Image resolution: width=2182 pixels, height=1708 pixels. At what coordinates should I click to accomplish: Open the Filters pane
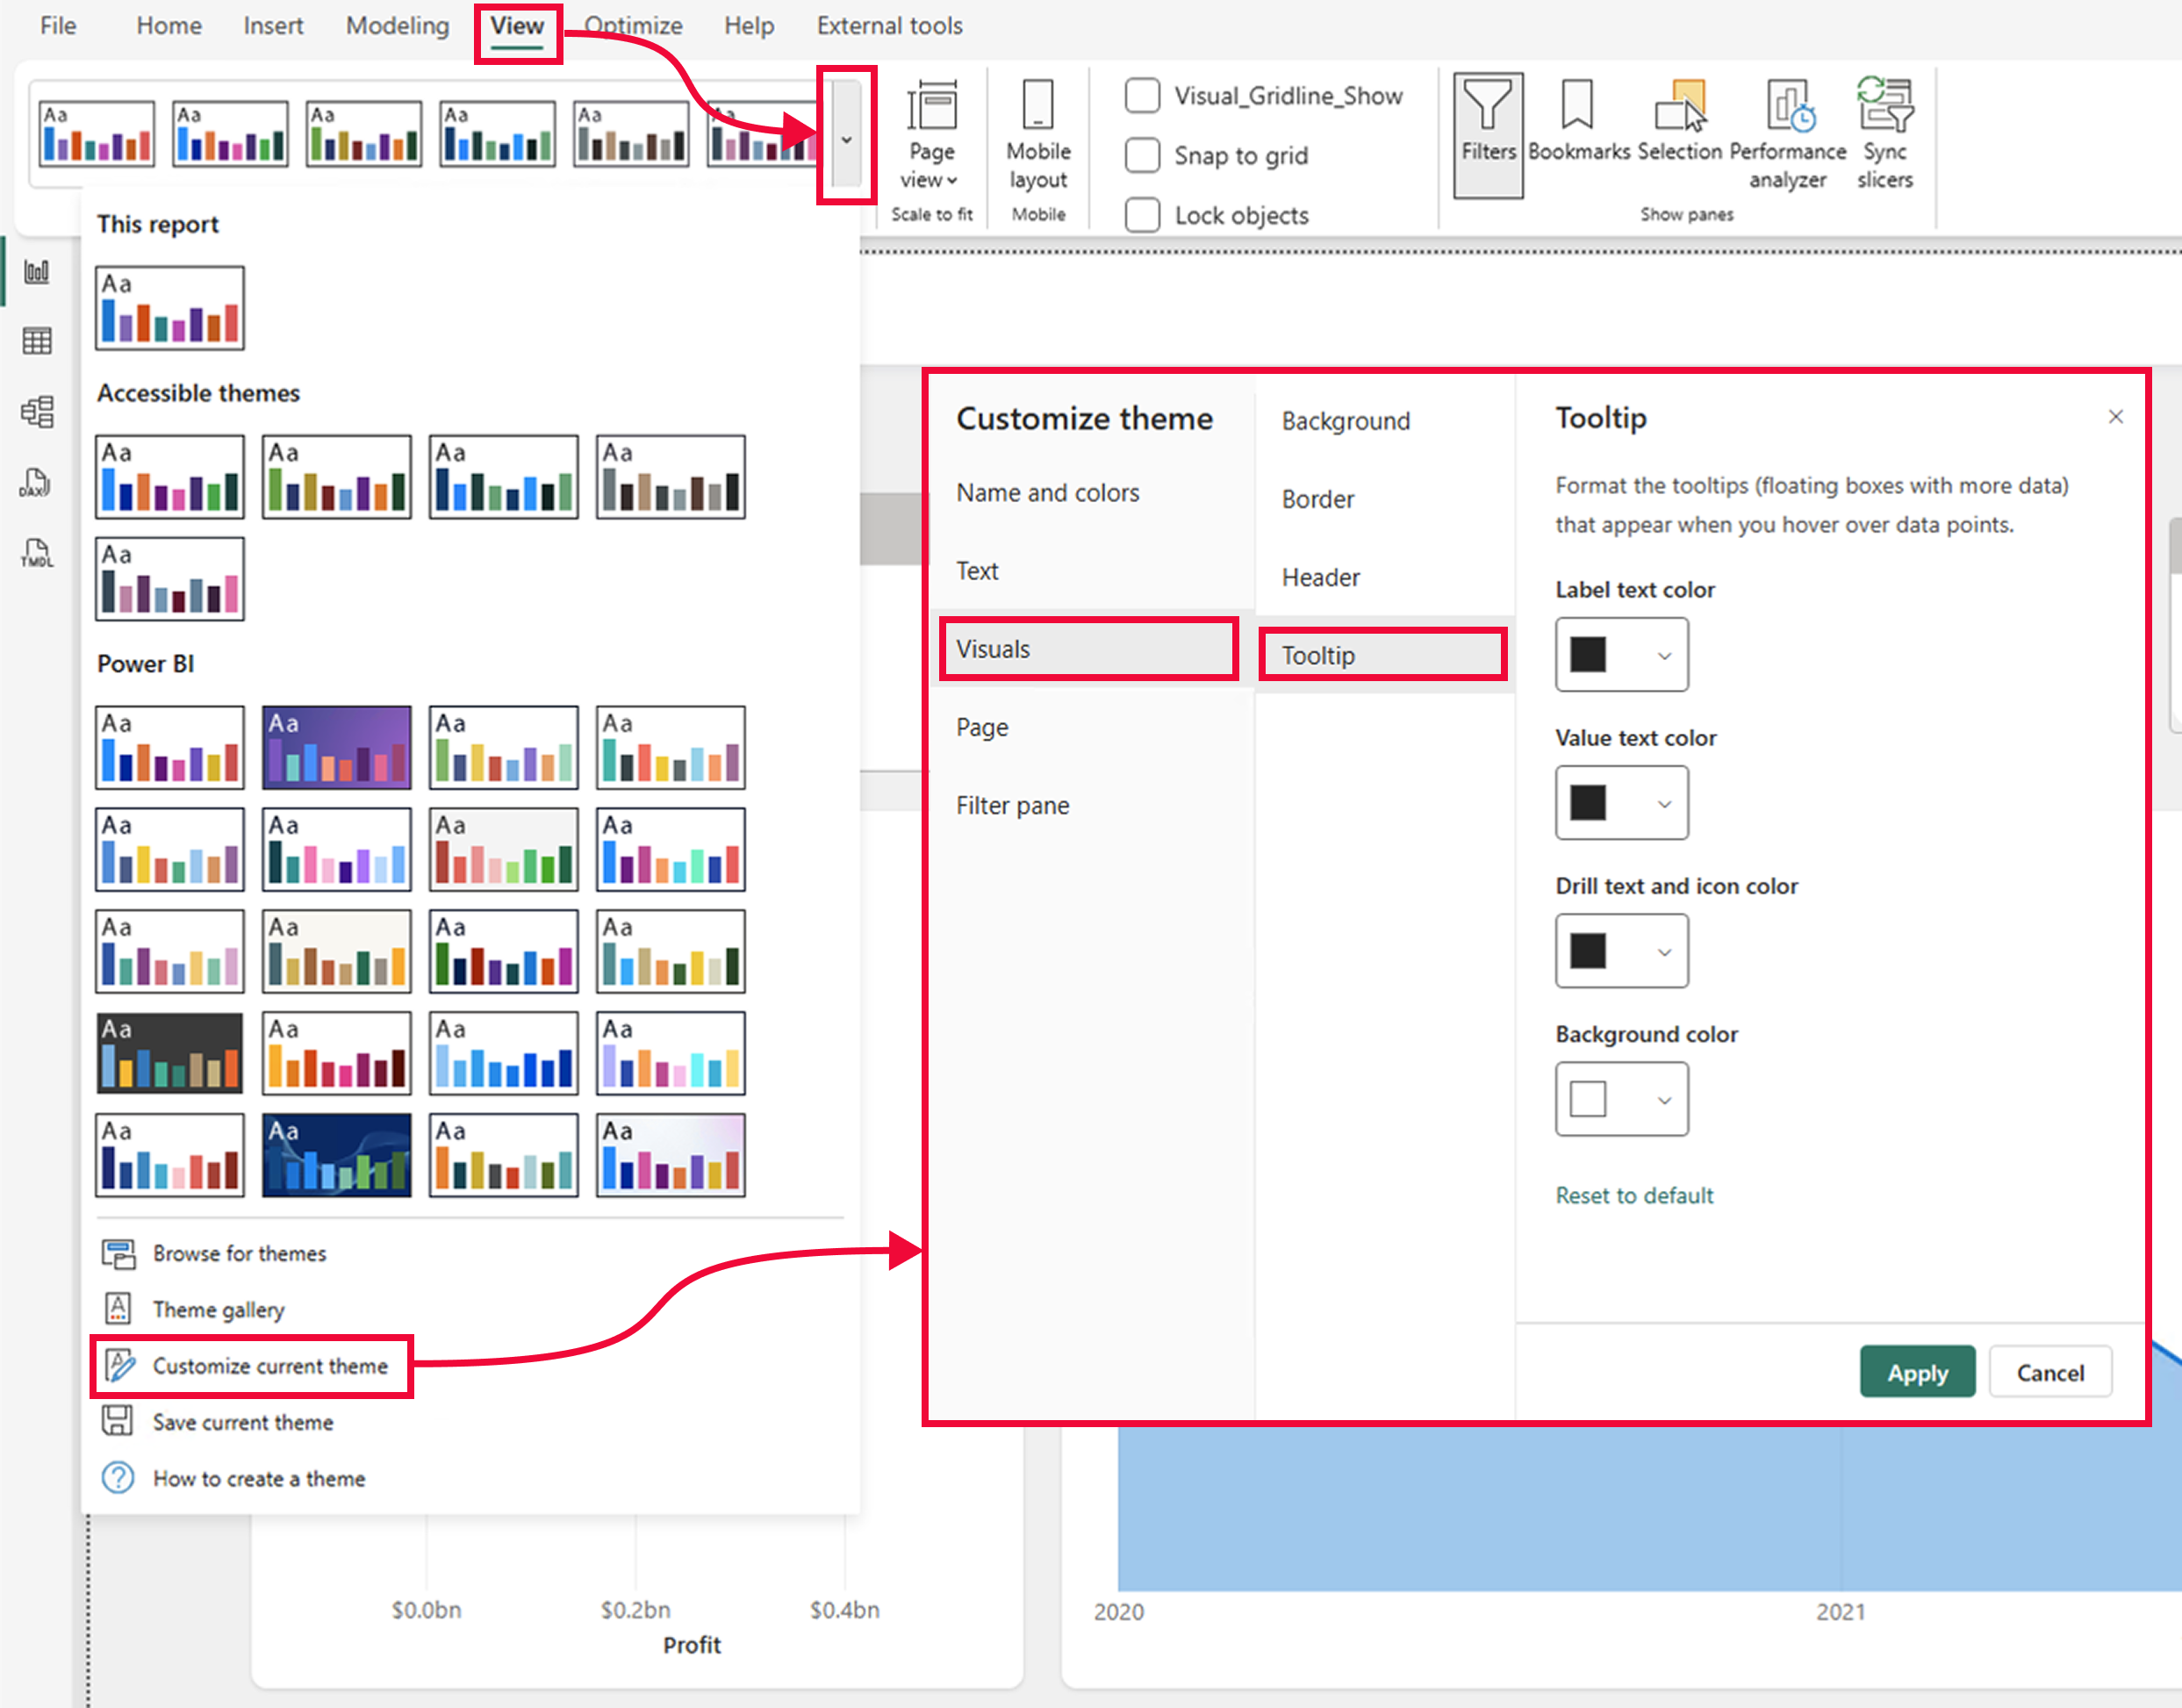pos(1487,130)
